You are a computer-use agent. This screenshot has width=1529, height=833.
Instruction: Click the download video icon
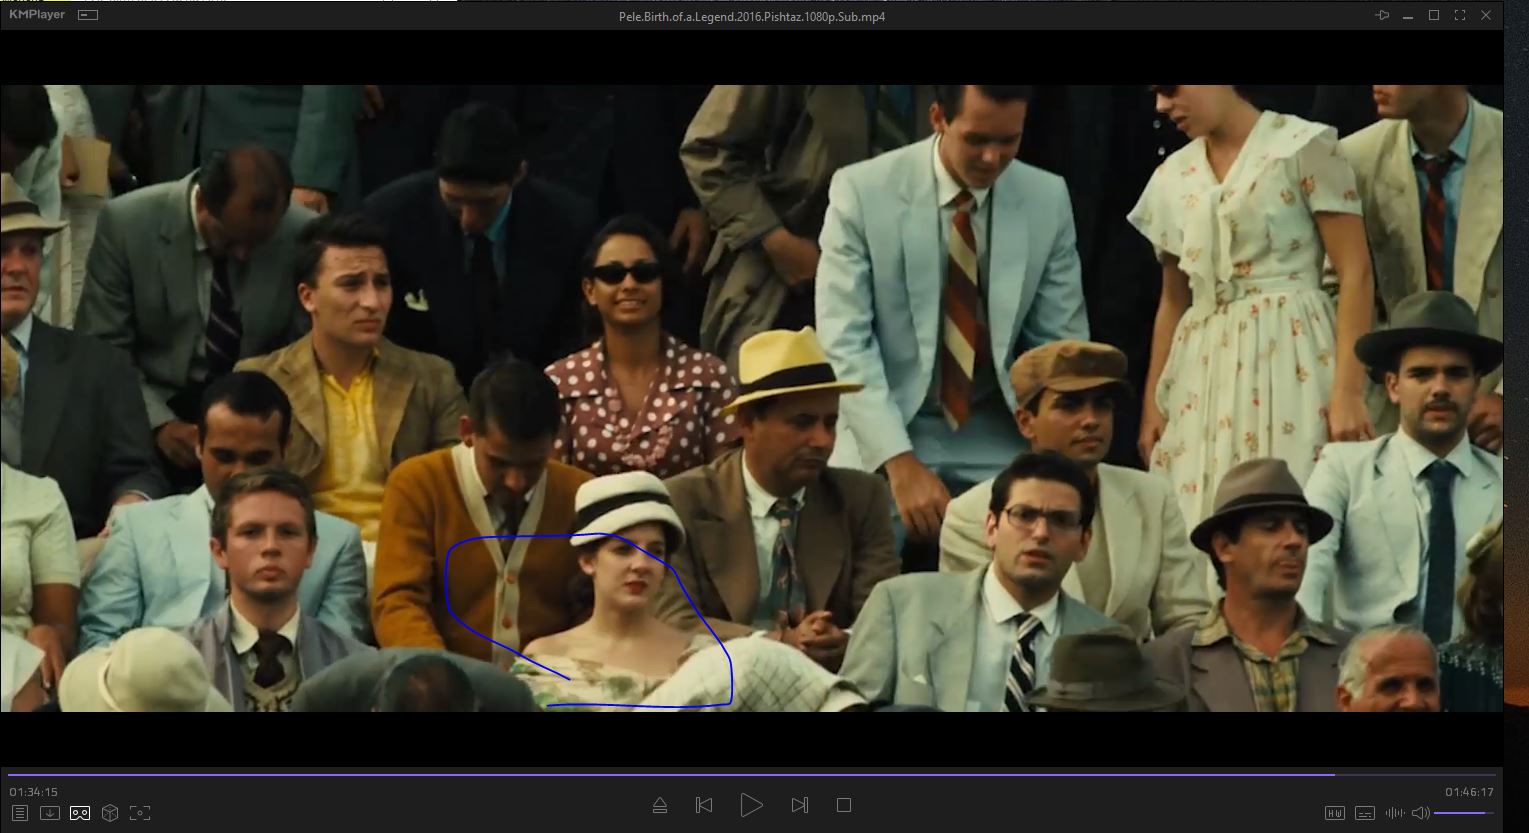(49, 813)
